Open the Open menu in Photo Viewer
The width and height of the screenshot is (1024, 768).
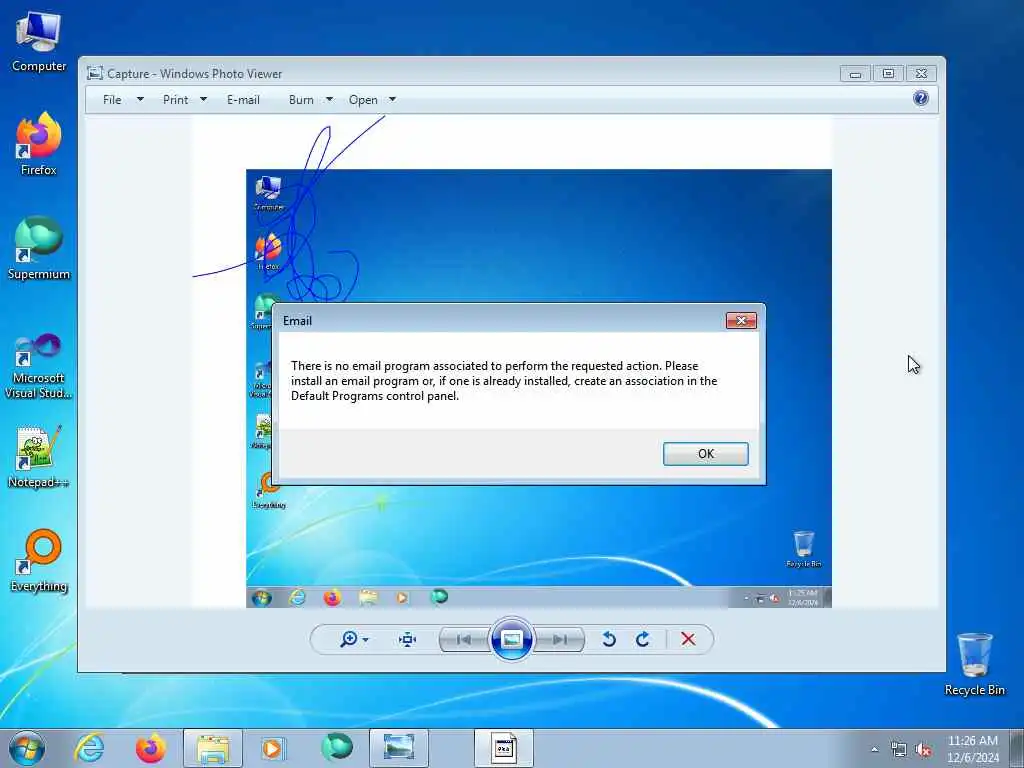[x=363, y=99]
